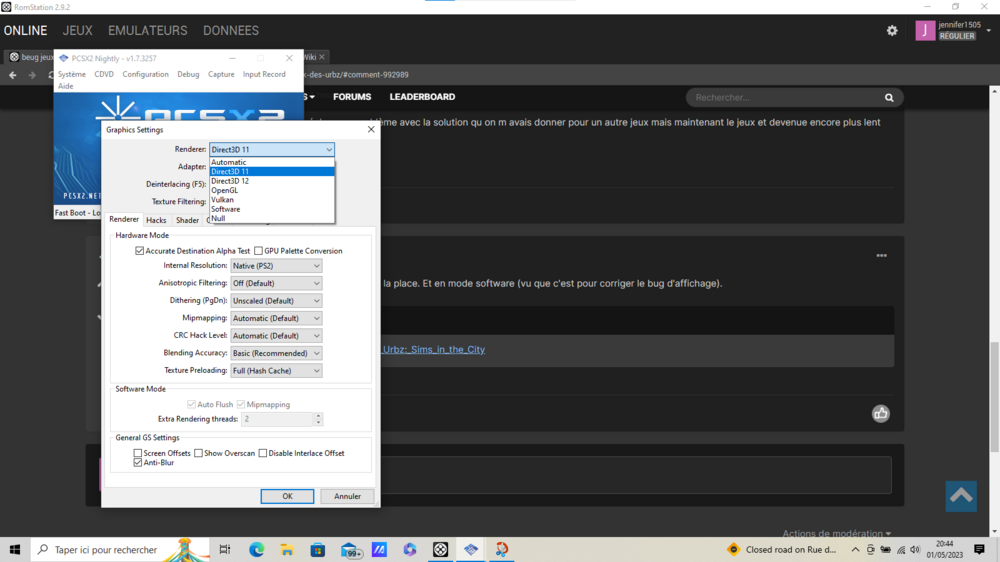Image resolution: width=1000 pixels, height=562 pixels.
Task: Open the notification center icon in taskbar
Action: click(978, 550)
